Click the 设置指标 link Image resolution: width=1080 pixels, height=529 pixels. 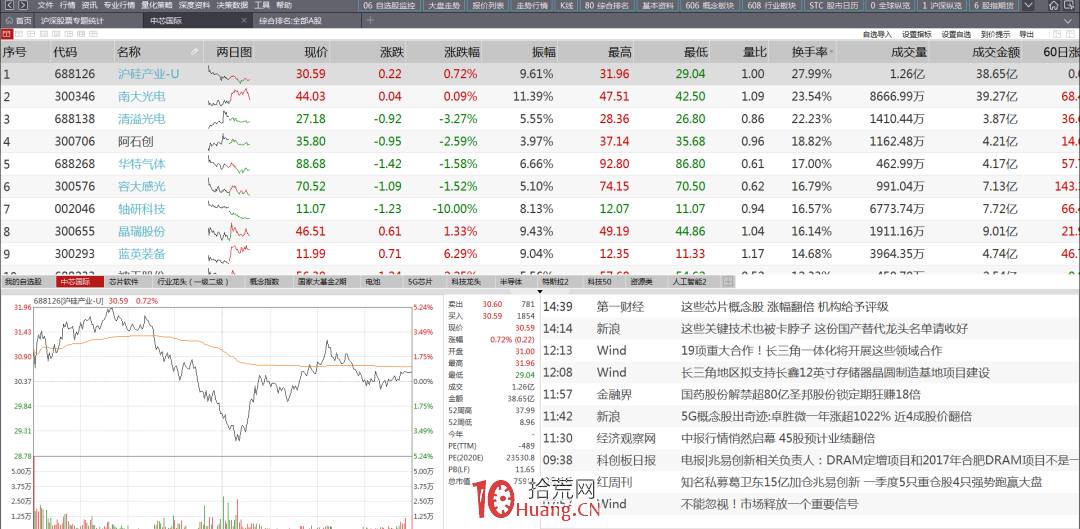917,33
